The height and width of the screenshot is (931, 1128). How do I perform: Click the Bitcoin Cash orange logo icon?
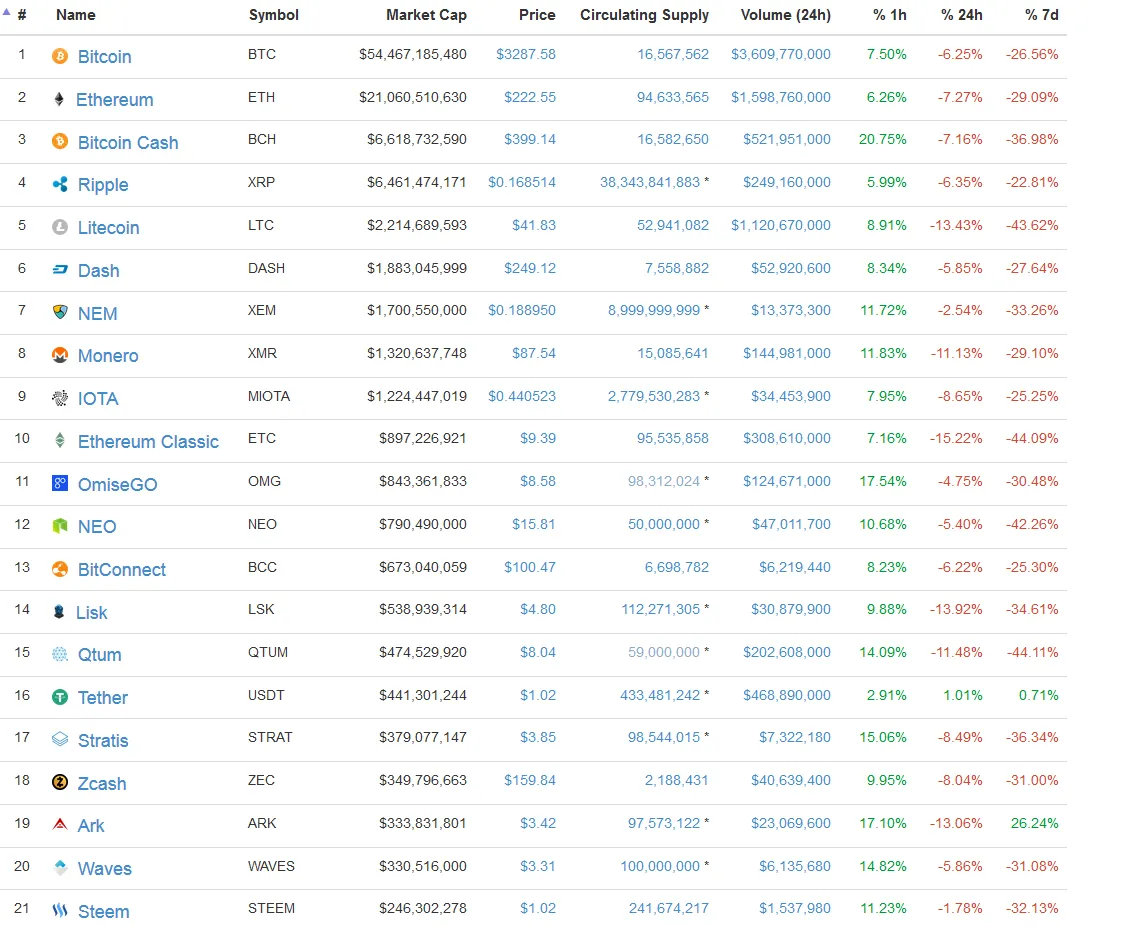60,142
